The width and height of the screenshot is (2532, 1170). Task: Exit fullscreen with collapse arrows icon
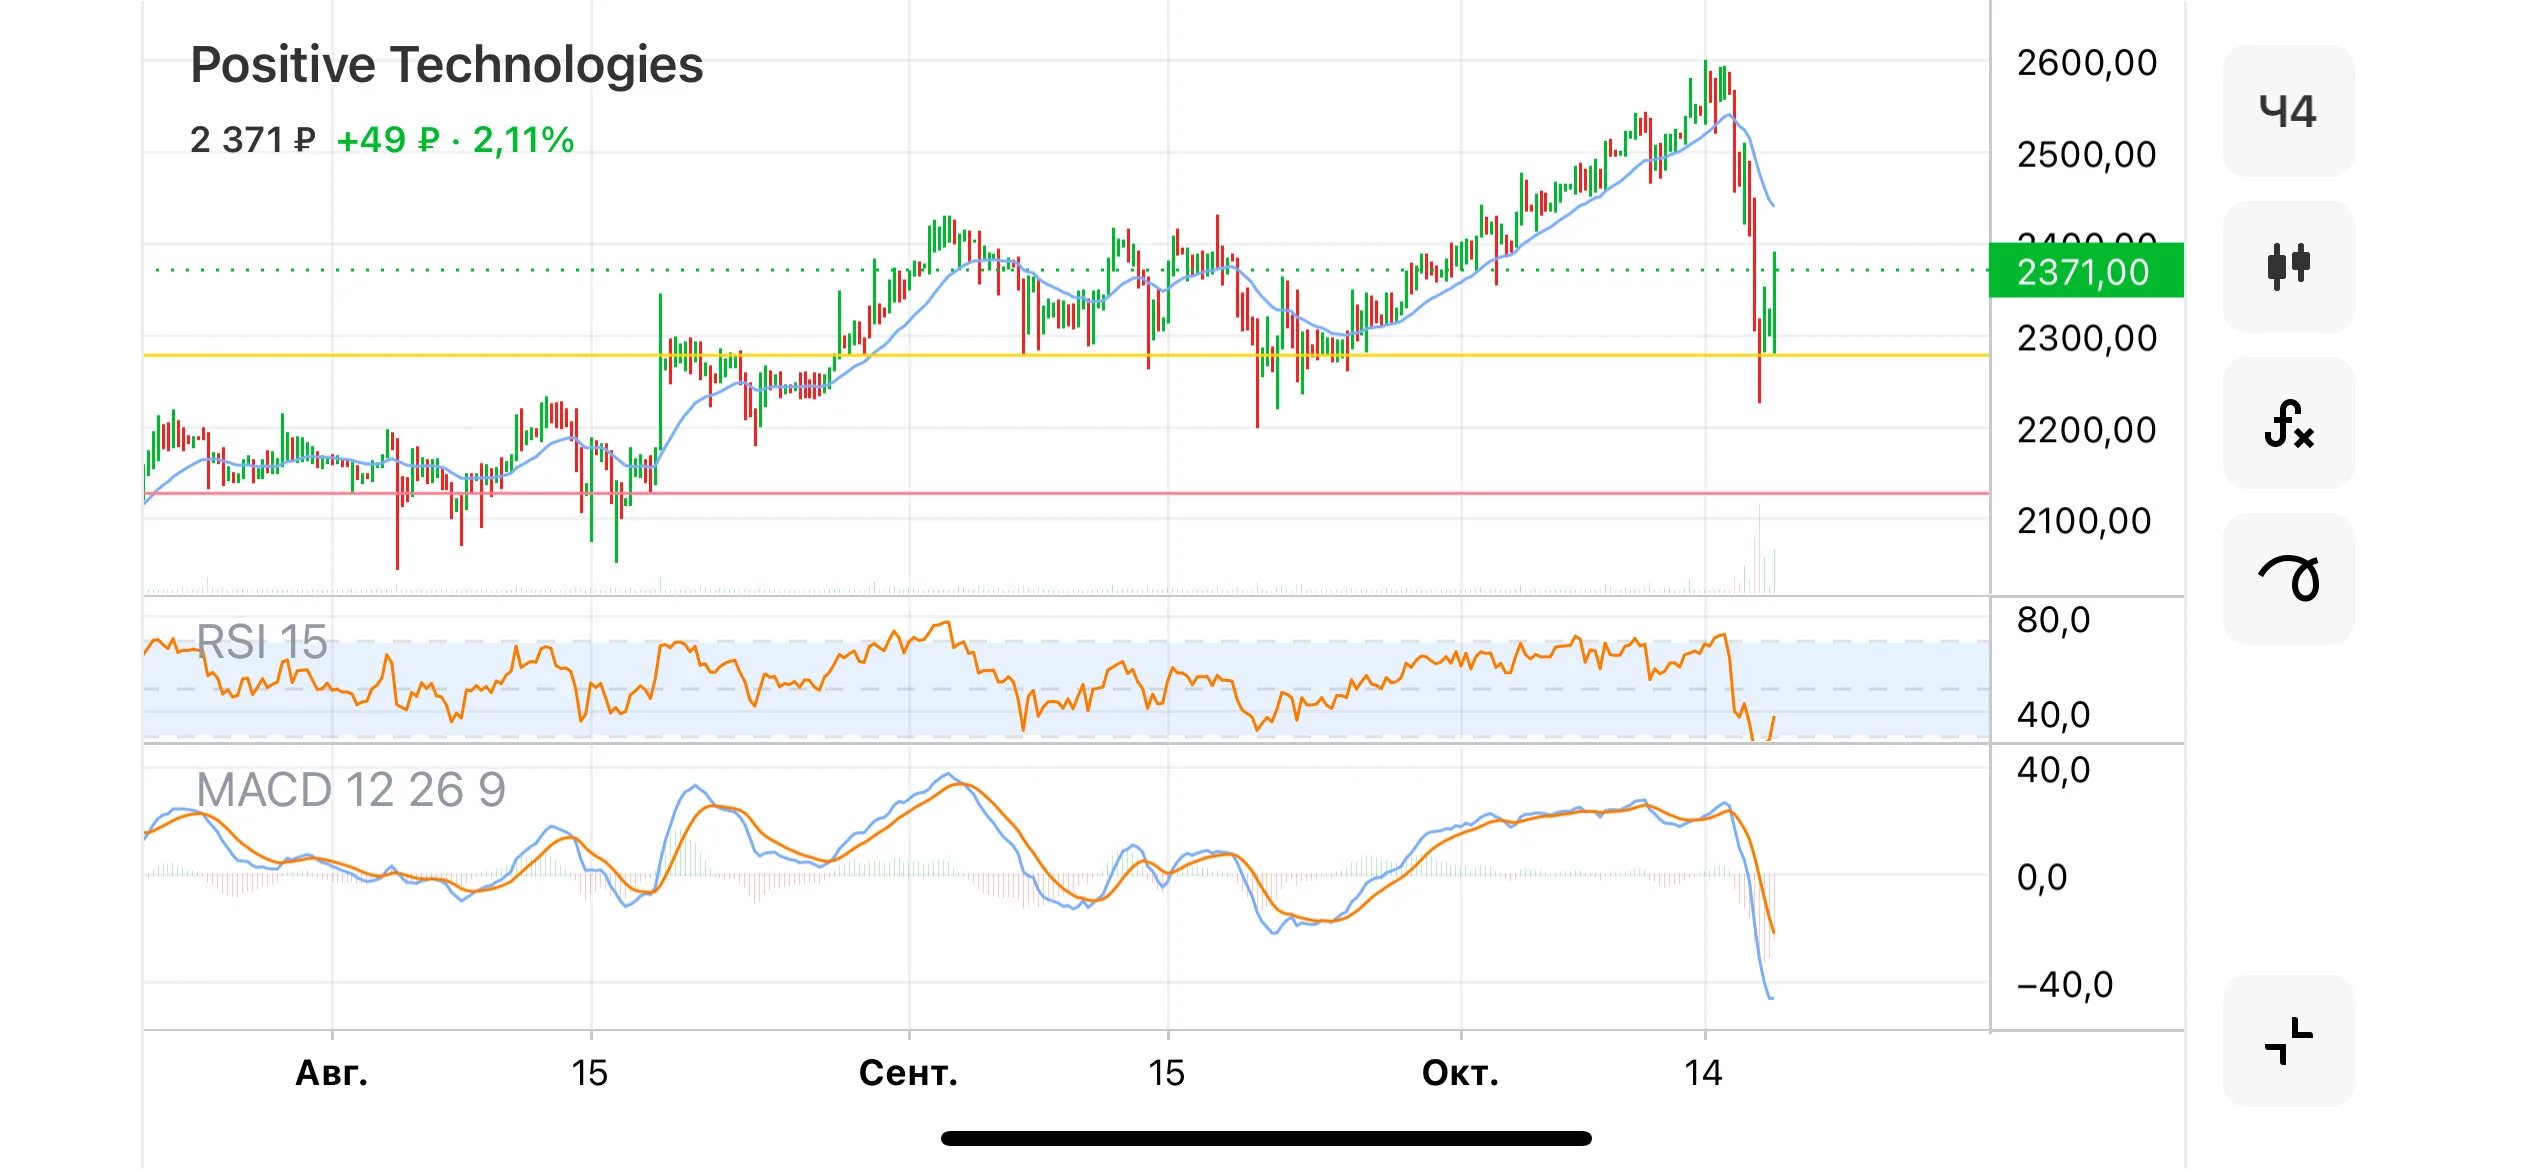[x=2288, y=1041]
